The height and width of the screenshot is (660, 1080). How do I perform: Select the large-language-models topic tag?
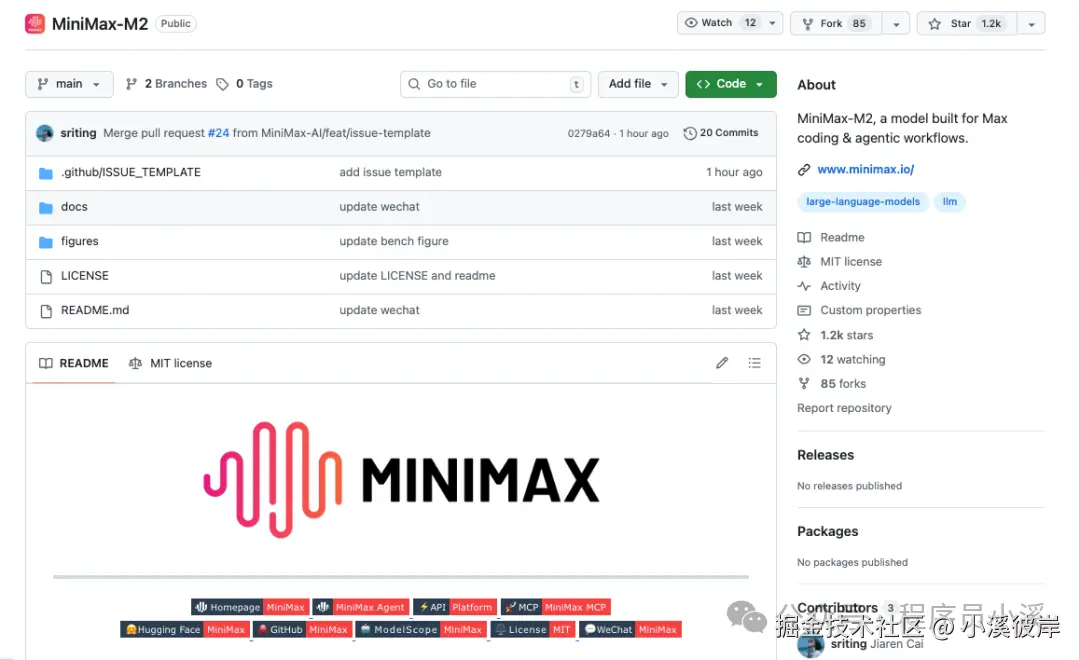tap(863, 202)
